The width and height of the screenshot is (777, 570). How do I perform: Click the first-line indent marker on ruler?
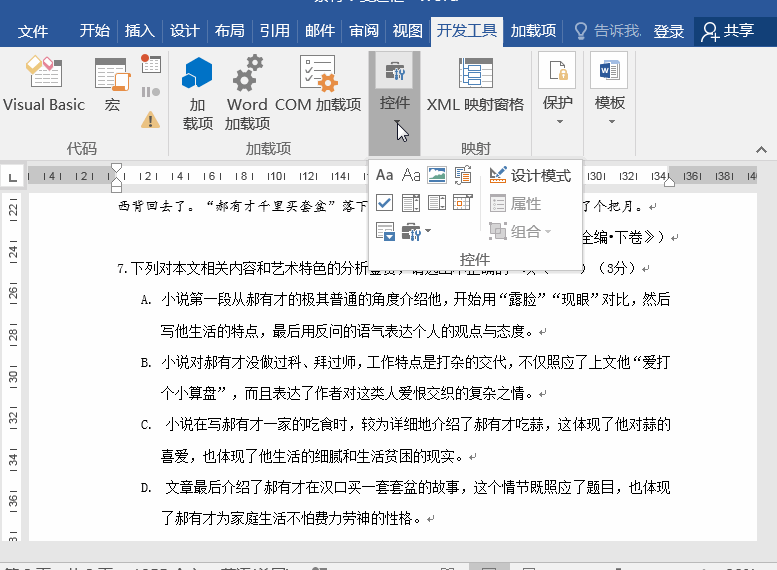[x=116, y=168]
